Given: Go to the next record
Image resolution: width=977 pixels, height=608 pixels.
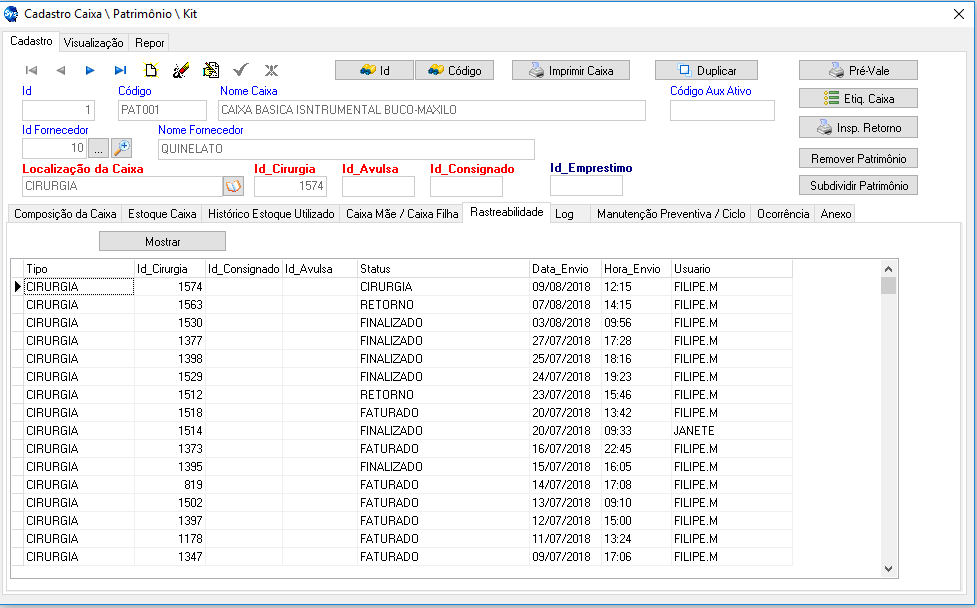Looking at the screenshot, I should click(x=90, y=71).
